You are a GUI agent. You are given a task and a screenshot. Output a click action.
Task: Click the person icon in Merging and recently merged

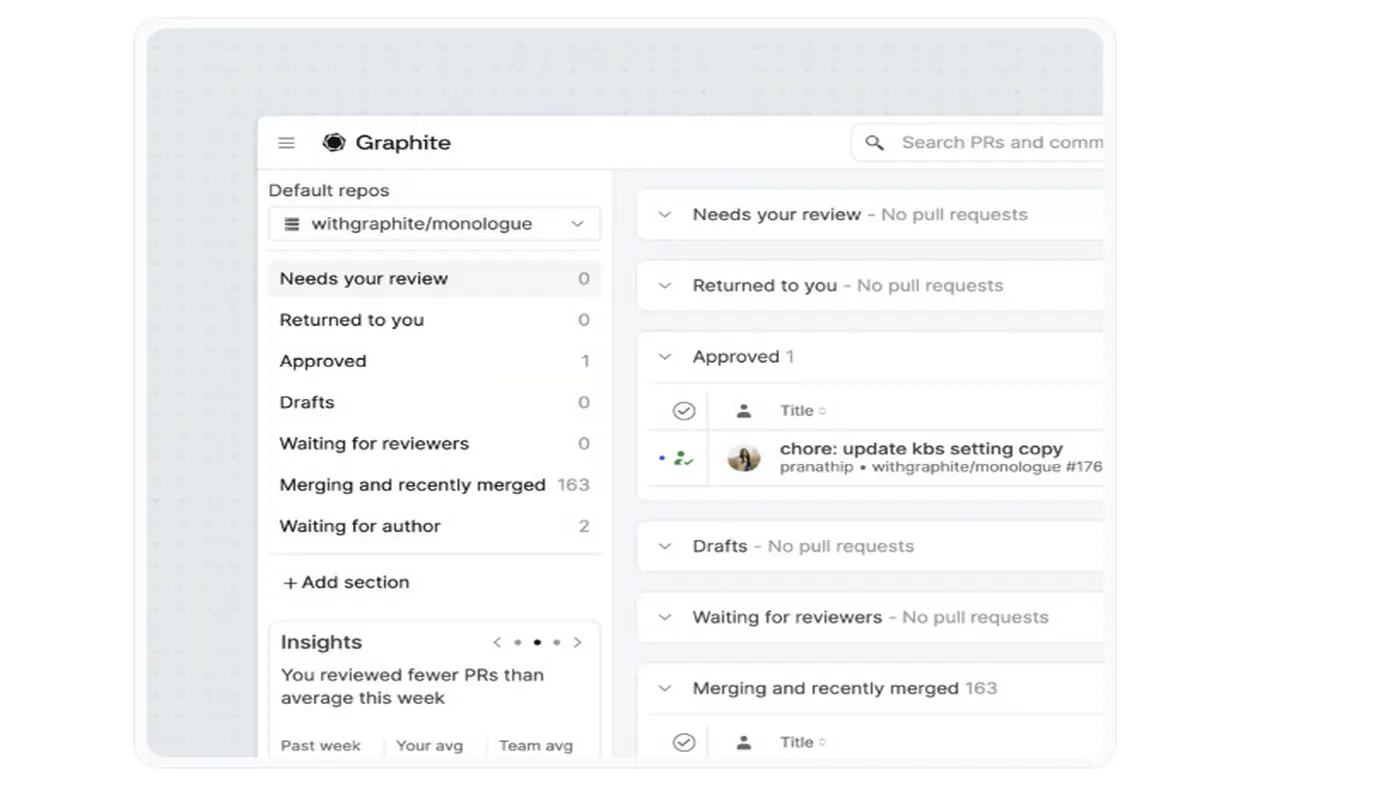coord(743,743)
